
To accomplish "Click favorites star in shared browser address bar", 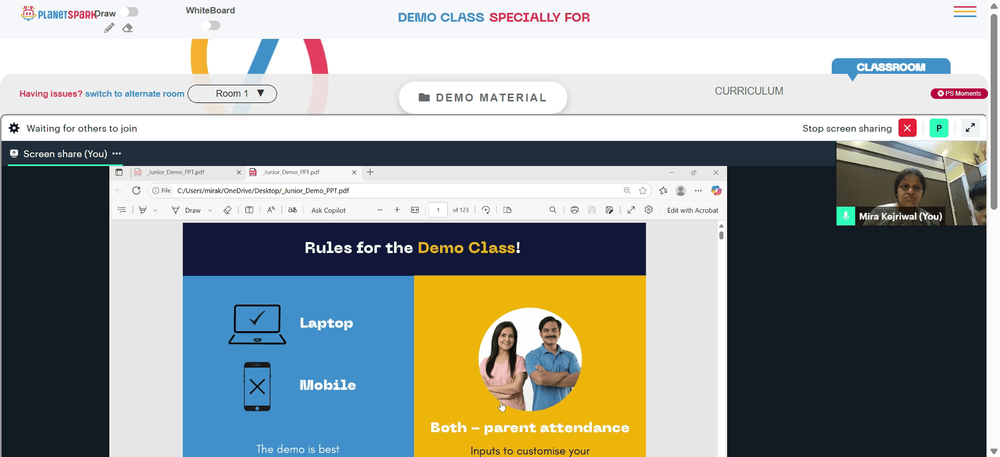I will click(x=643, y=191).
